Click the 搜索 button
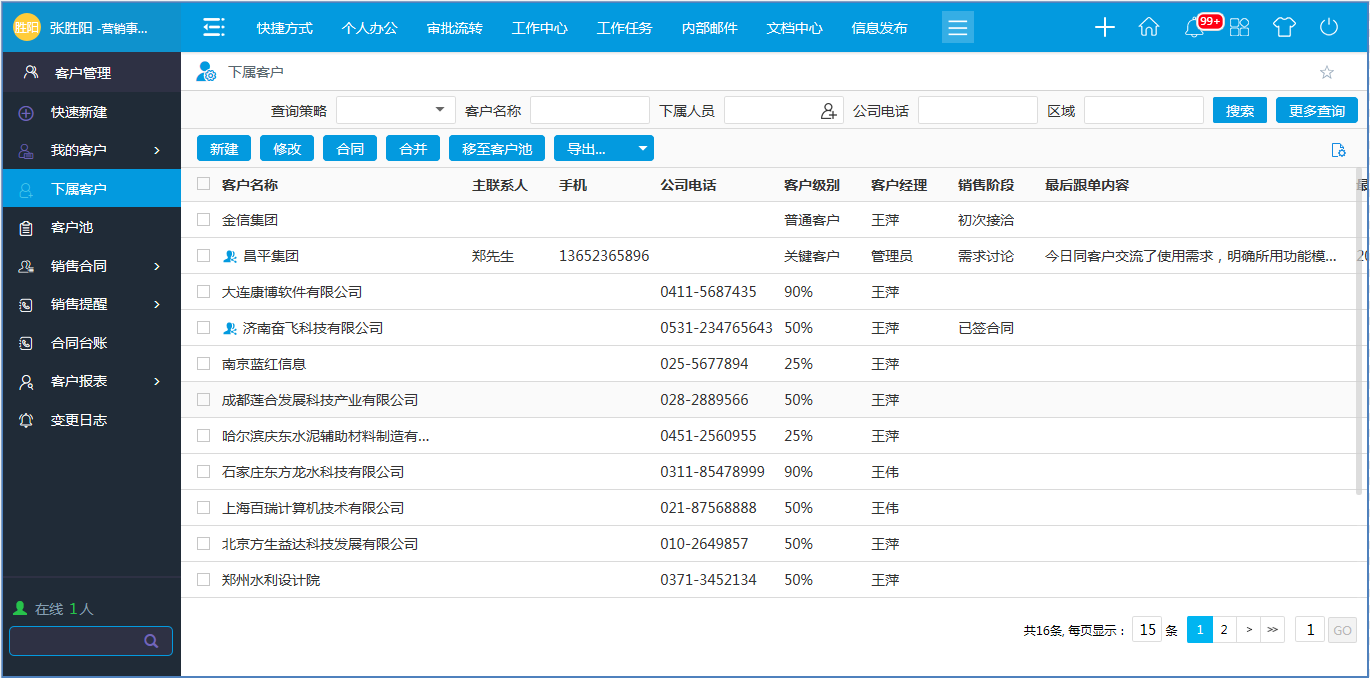The width and height of the screenshot is (1370, 678). [1239, 111]
